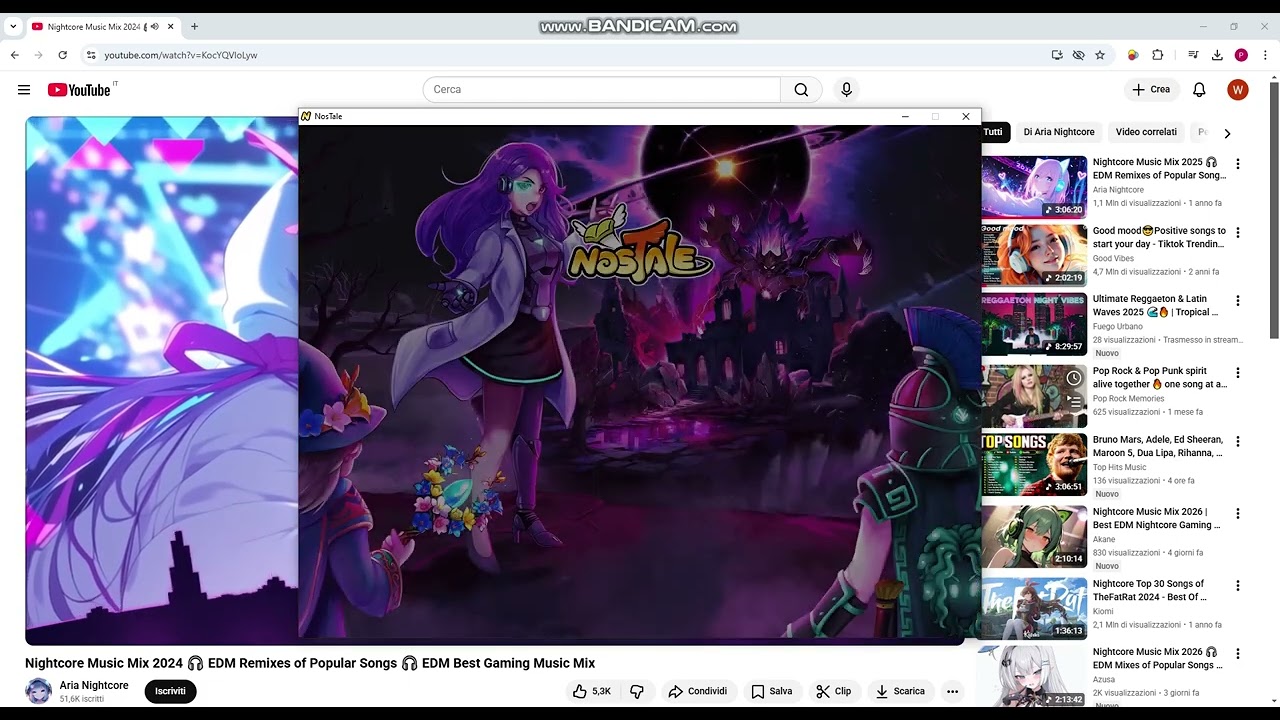Viewport: 1280px width, 720px height.
Task: Select the Video correlati chip
Action: tap(1146, 132)
